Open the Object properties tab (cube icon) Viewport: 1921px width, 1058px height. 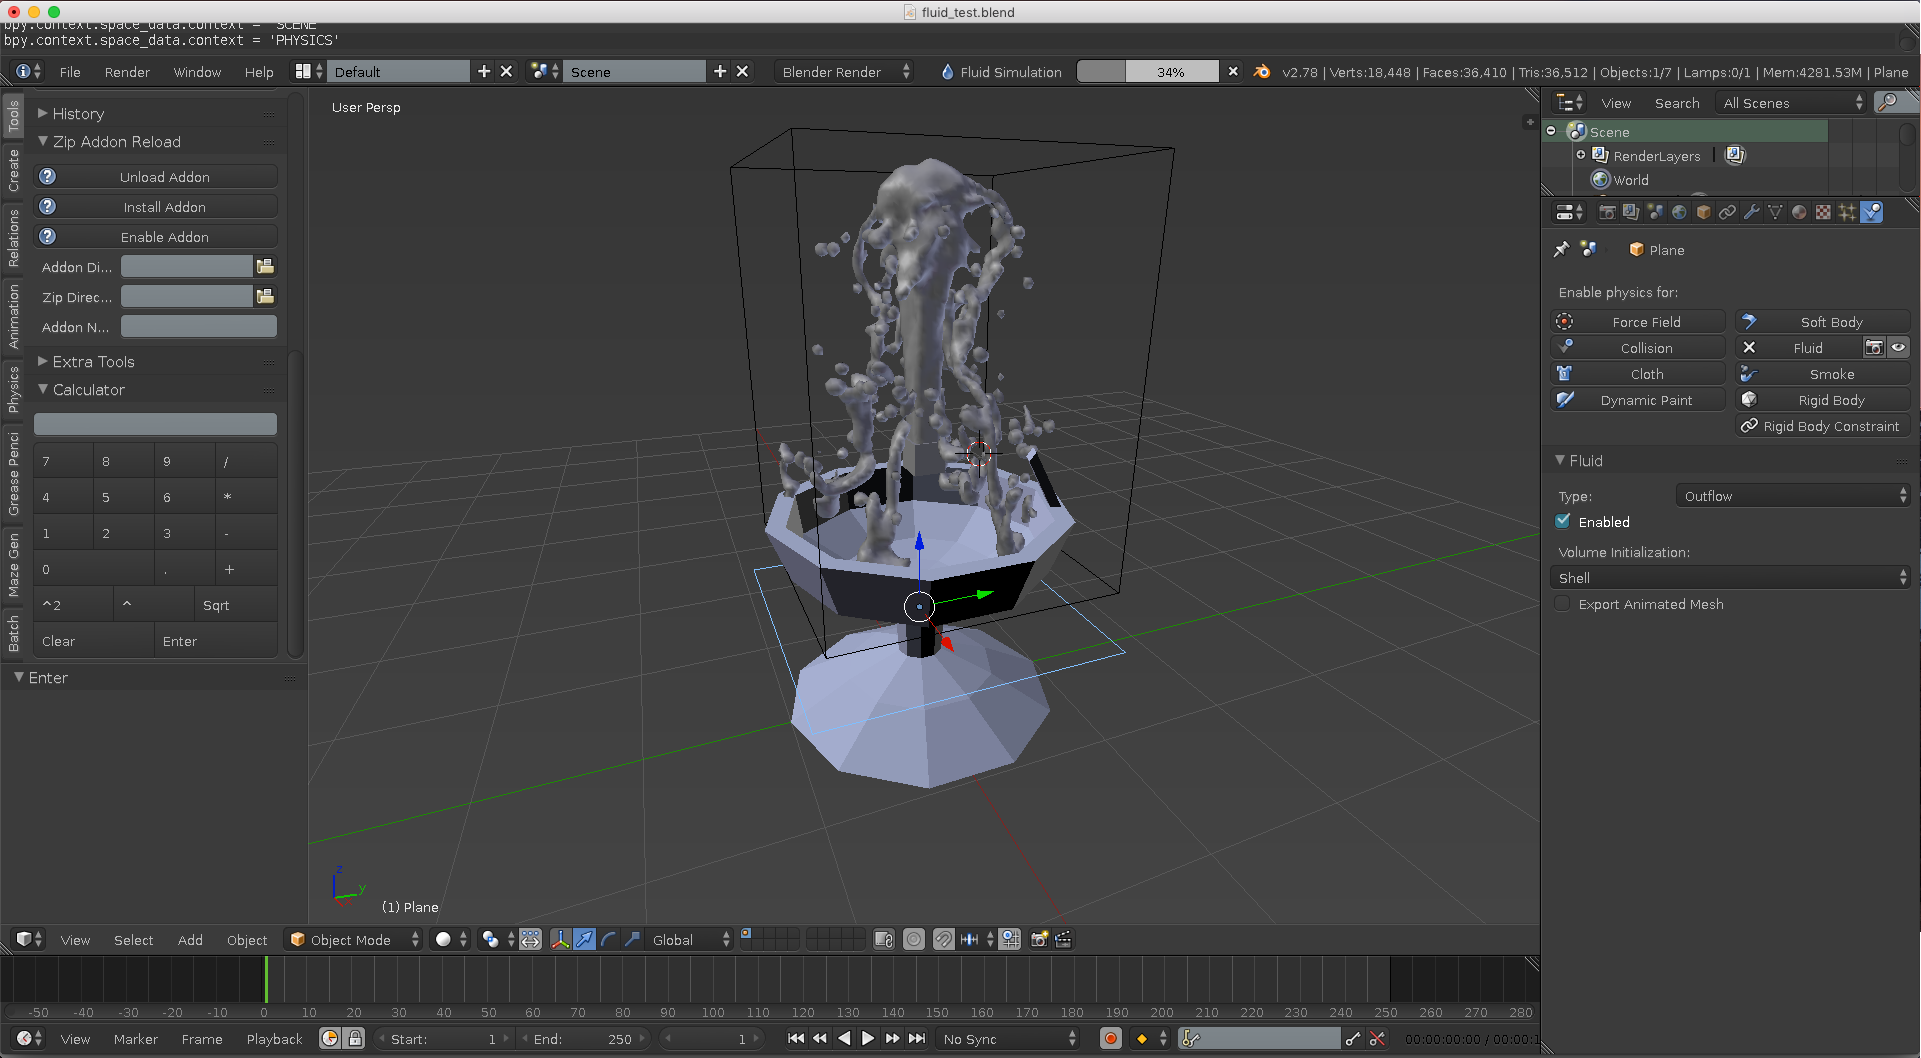pyautogui.click(x=1703, y=212)
